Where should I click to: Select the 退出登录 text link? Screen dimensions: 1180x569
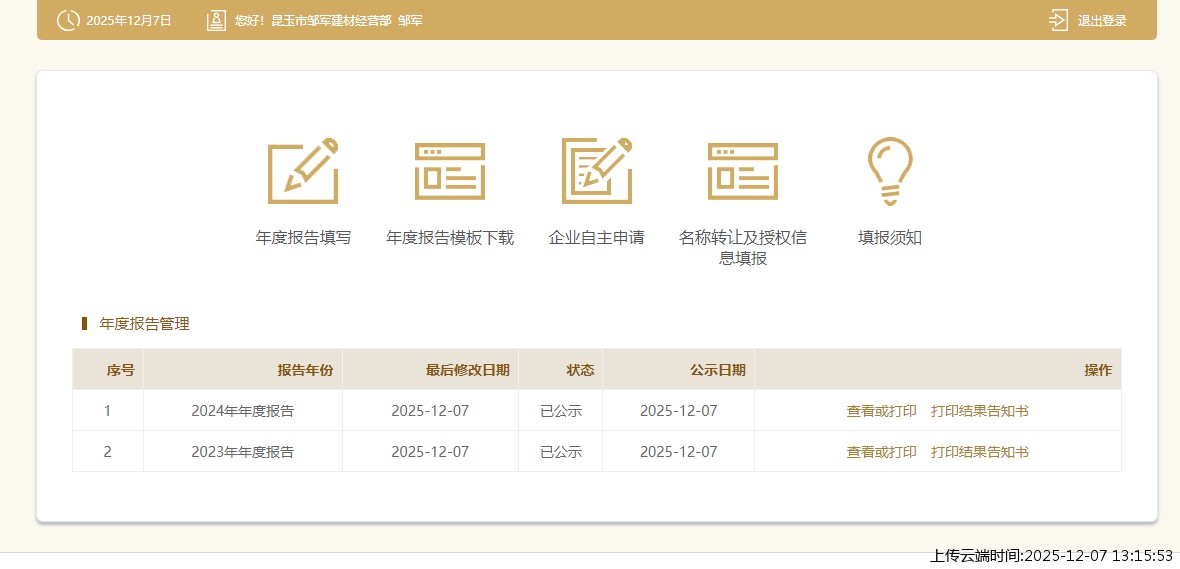[1102, 21]
